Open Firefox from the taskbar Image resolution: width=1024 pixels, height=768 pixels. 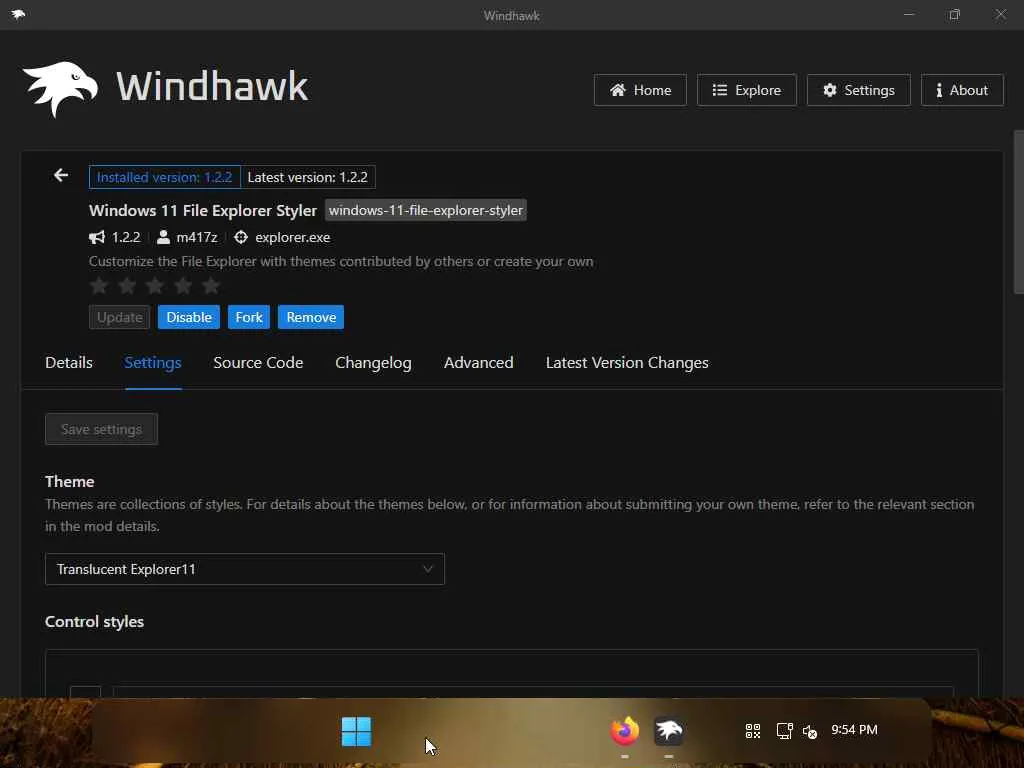click(x=624, y=731)
